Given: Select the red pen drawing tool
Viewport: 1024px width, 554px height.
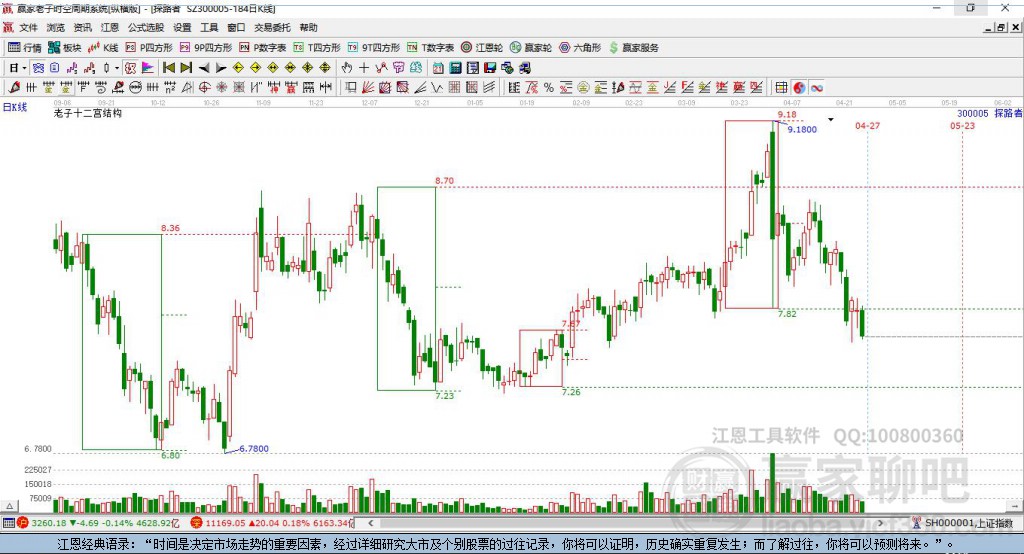Looking at the screenshot, I should click(14, 88).
